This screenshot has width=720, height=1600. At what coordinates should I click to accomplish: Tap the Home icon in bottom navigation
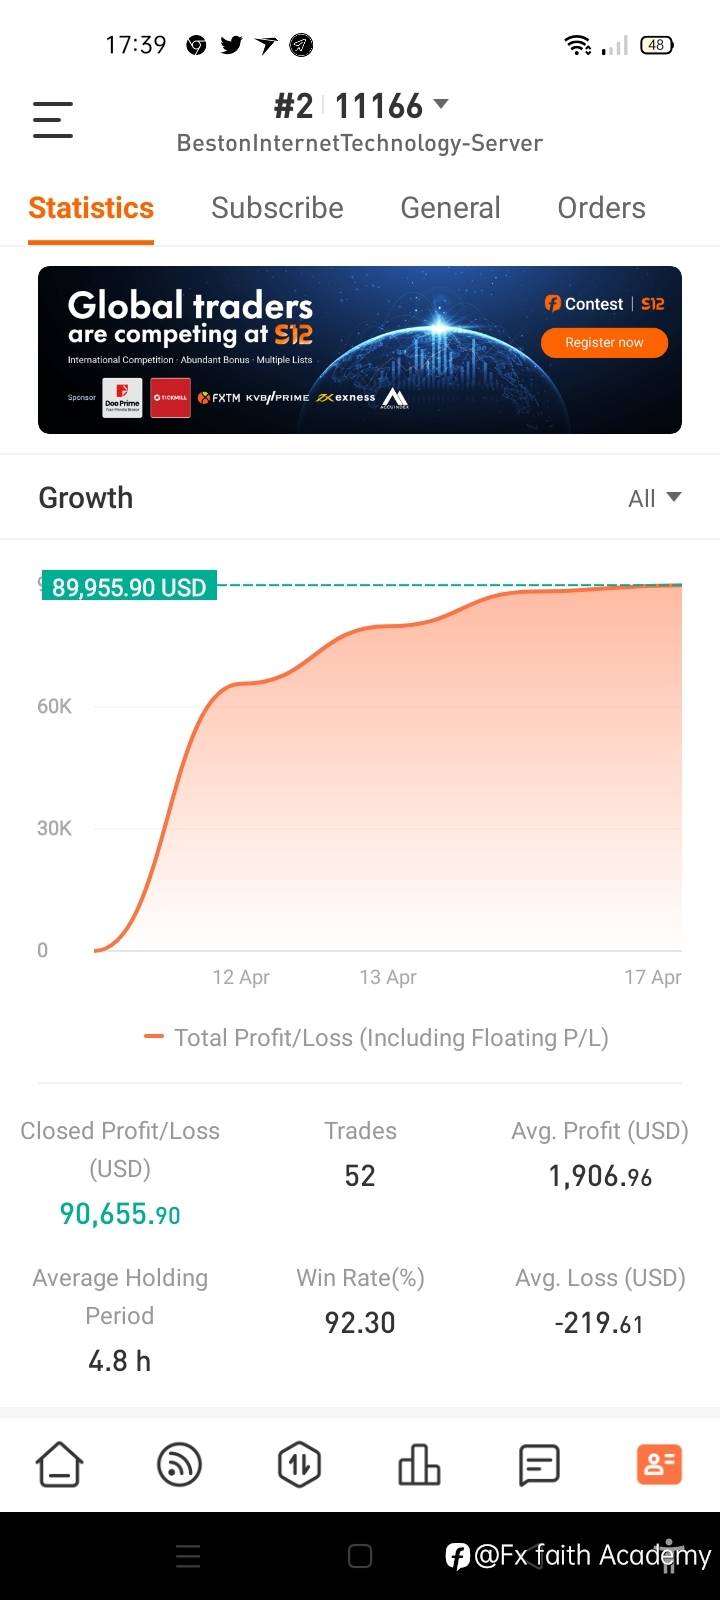point(60,1465)
